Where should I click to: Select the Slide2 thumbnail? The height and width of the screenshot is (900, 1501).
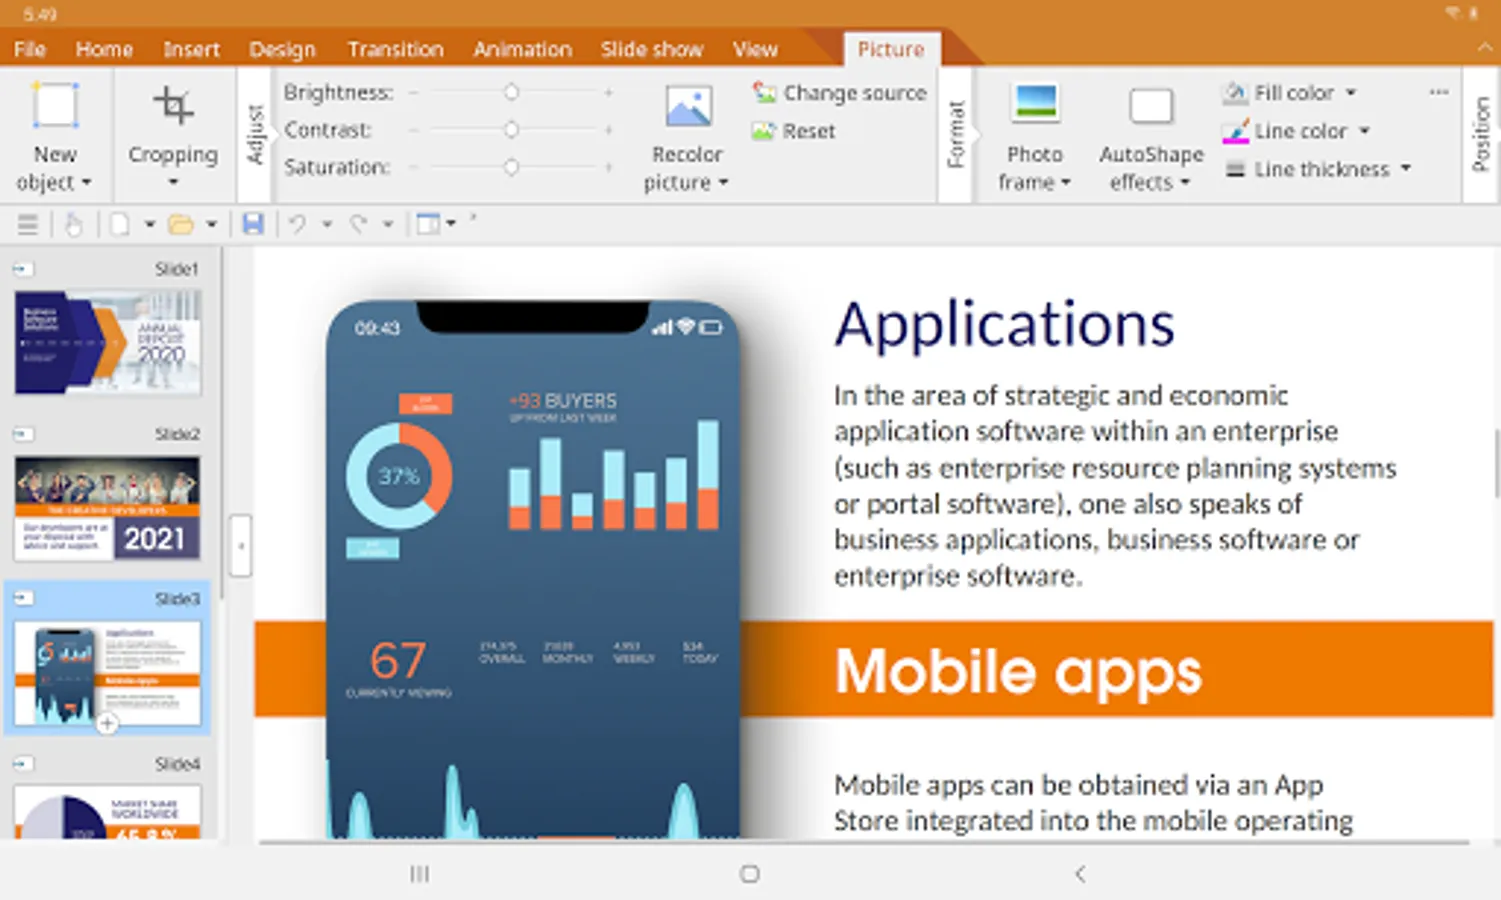pyautogui.click(x=107, y=507)
